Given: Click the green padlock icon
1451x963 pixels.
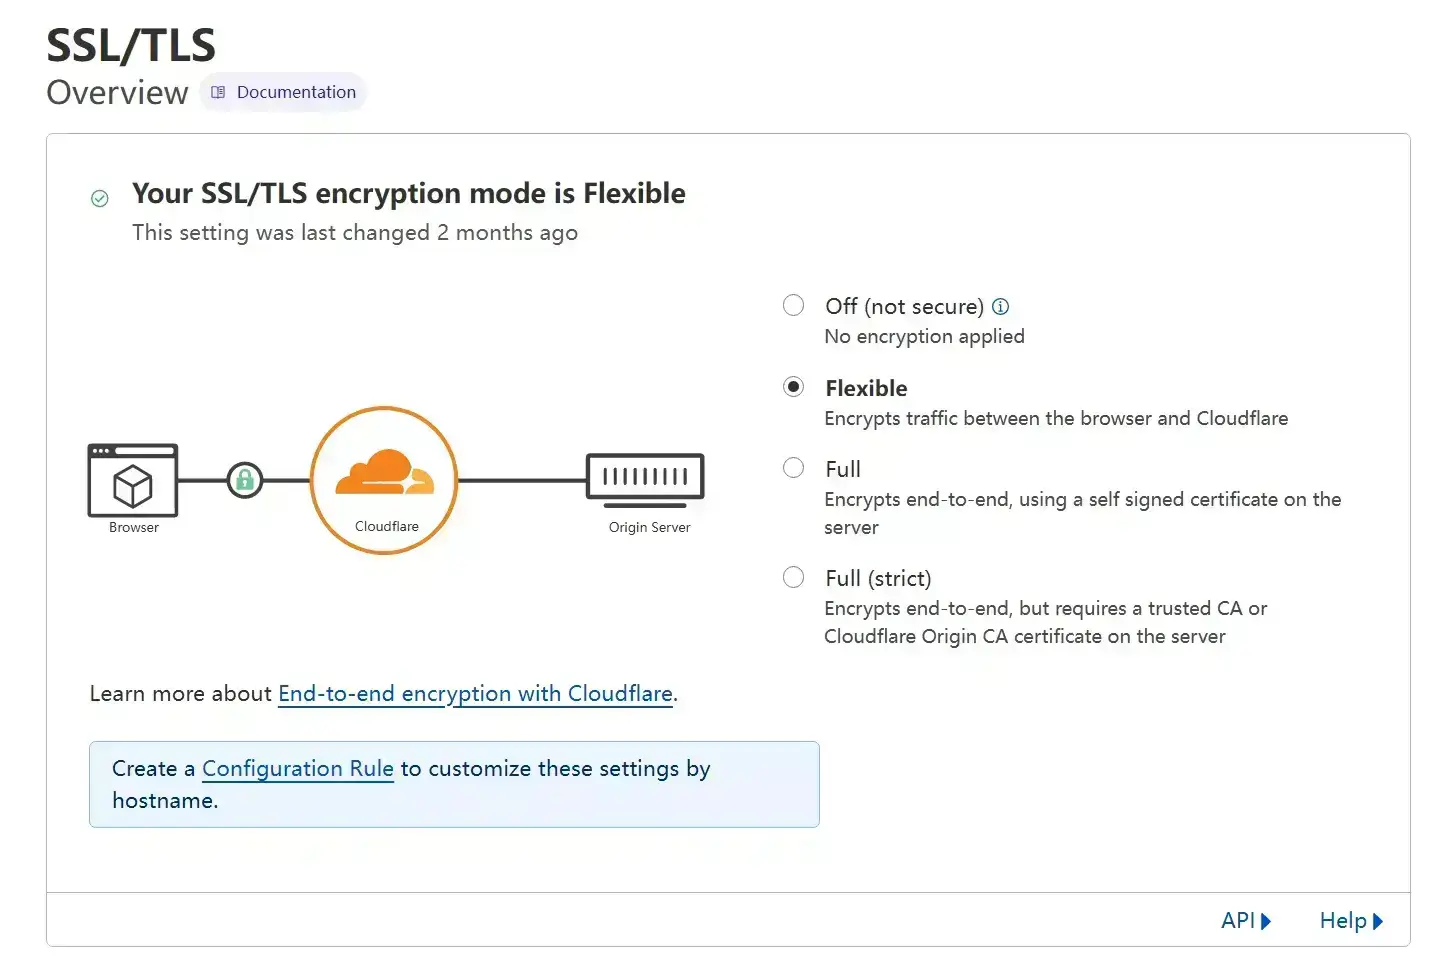Looking at the screenshot, I should [x=245, y=481].
